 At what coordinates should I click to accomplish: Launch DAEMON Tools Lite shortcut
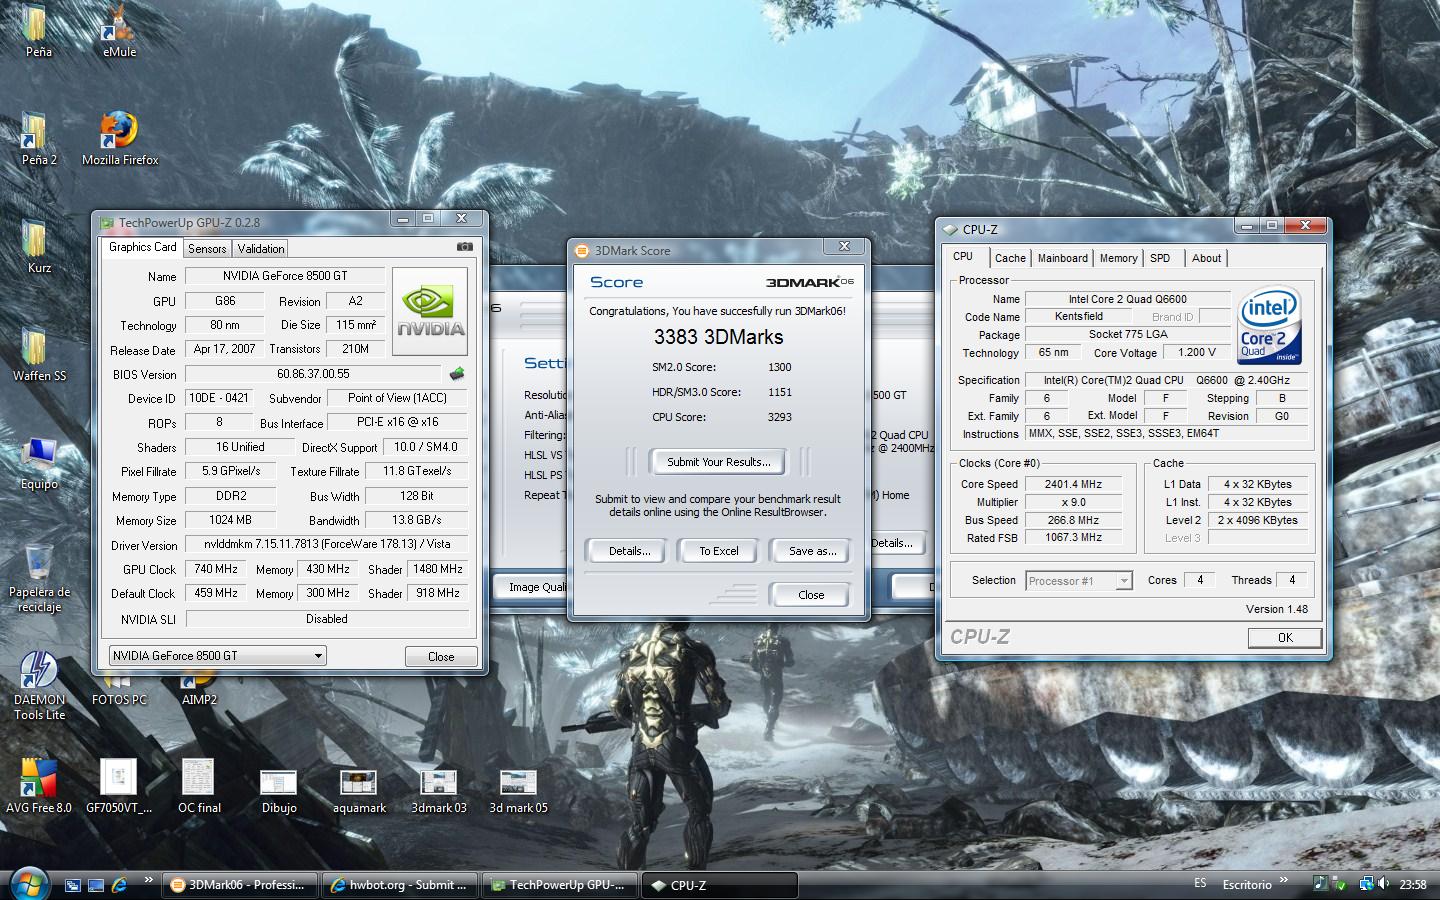pos(37,685)
